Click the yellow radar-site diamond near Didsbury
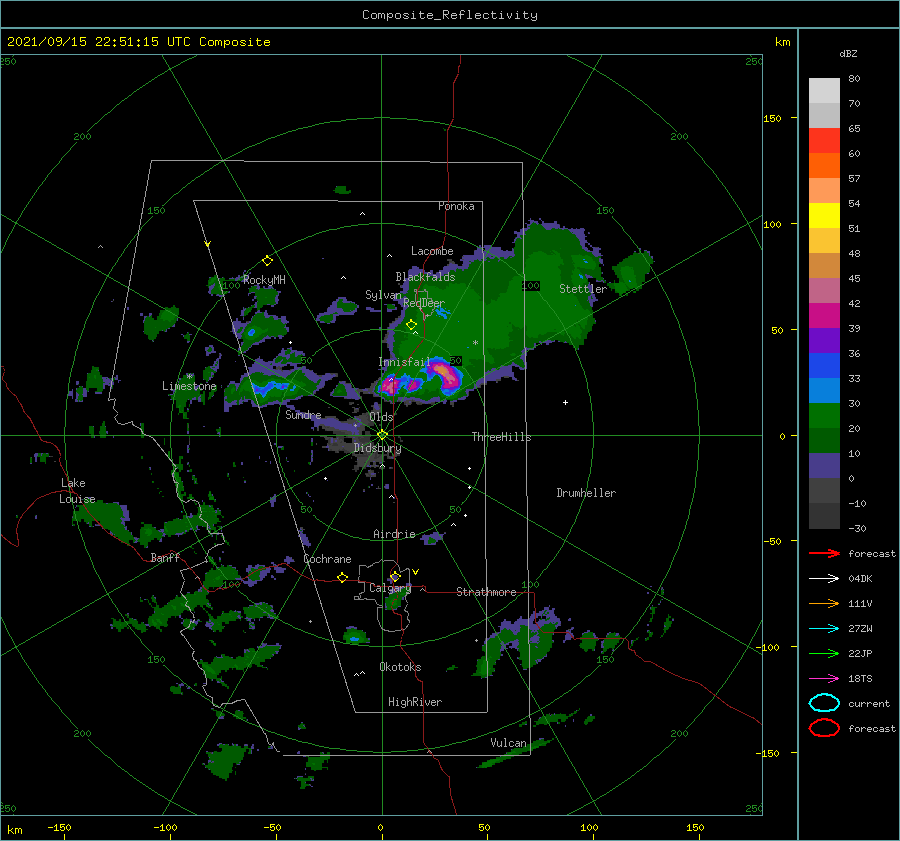This screenshot has width=900, height=841. coord(382,435)
